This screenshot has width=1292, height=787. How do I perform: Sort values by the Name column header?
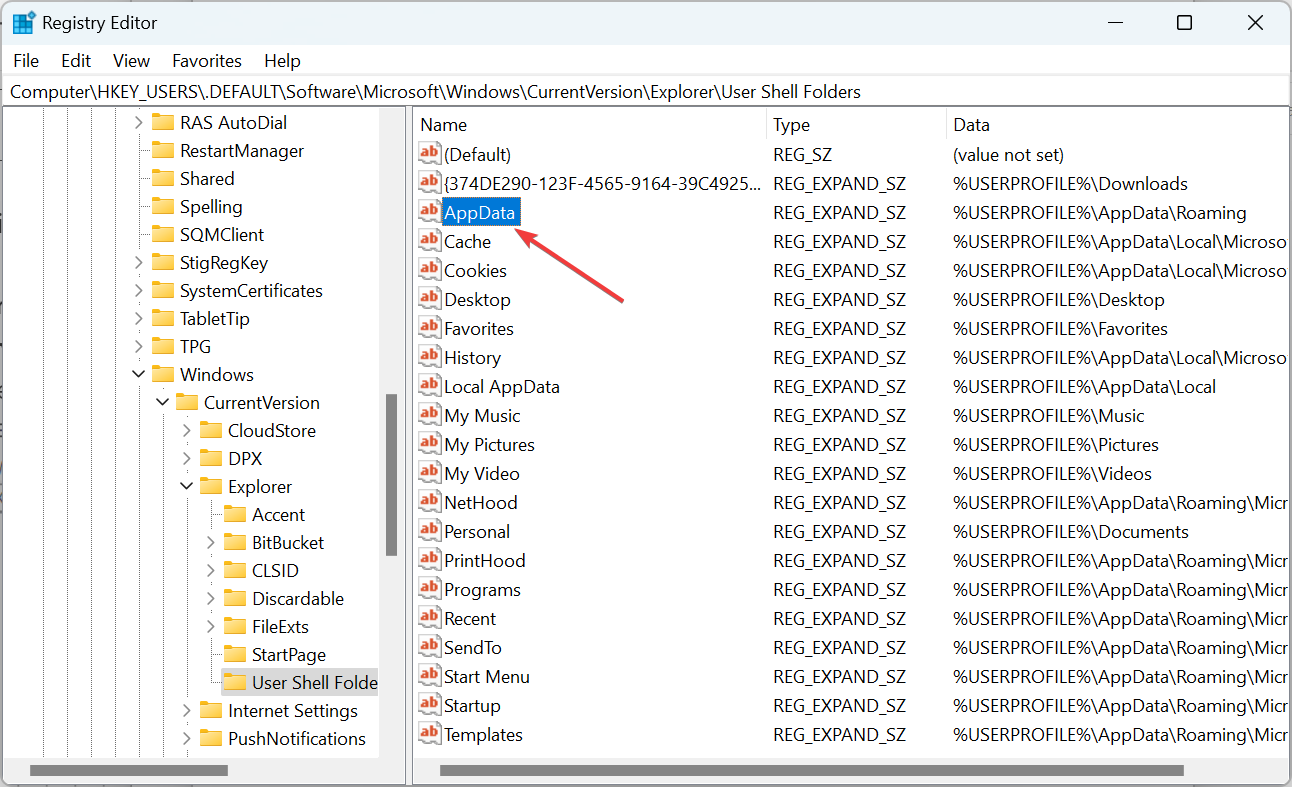pyautogui.click(x=589, y=125)
